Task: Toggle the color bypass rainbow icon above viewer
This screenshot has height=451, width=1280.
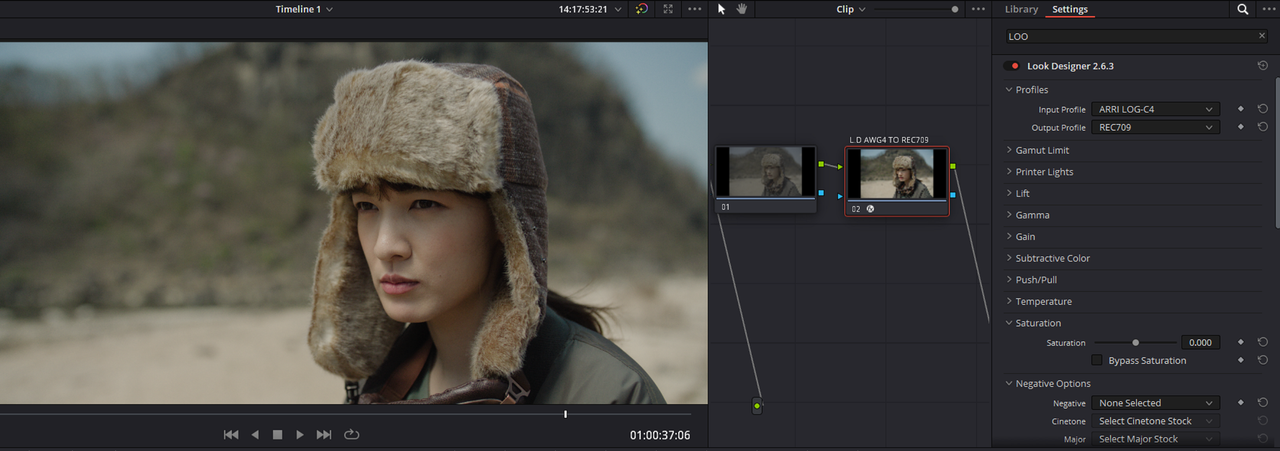Action: (x=642, y=9)
